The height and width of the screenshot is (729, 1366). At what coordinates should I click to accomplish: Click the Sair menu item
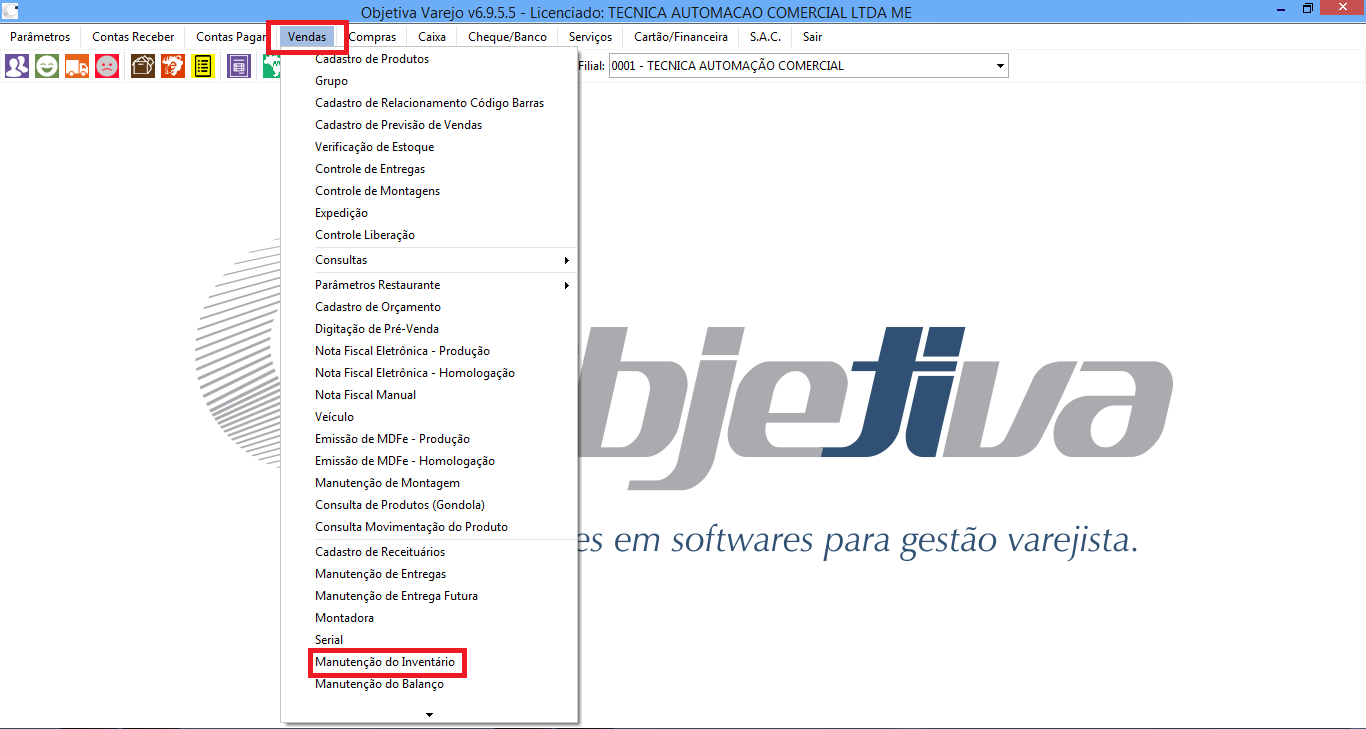[x=812, y=37]
